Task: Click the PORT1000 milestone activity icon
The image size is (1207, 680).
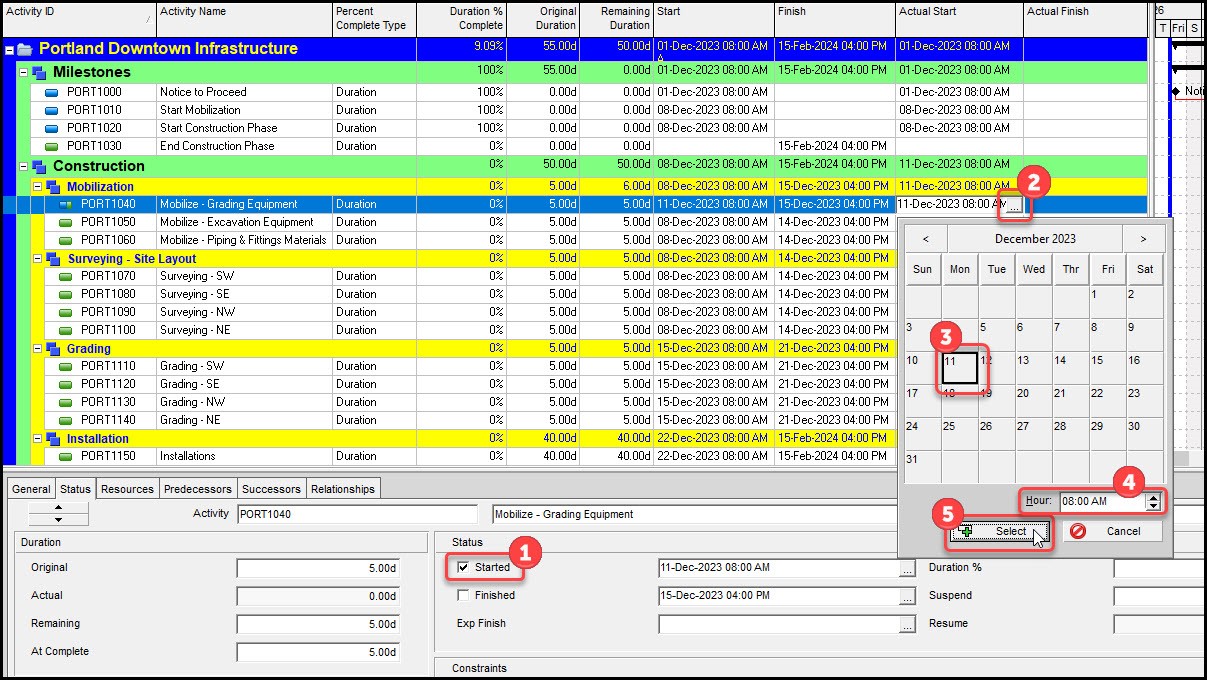Action: pyautogui.click(x=53, y=92)
